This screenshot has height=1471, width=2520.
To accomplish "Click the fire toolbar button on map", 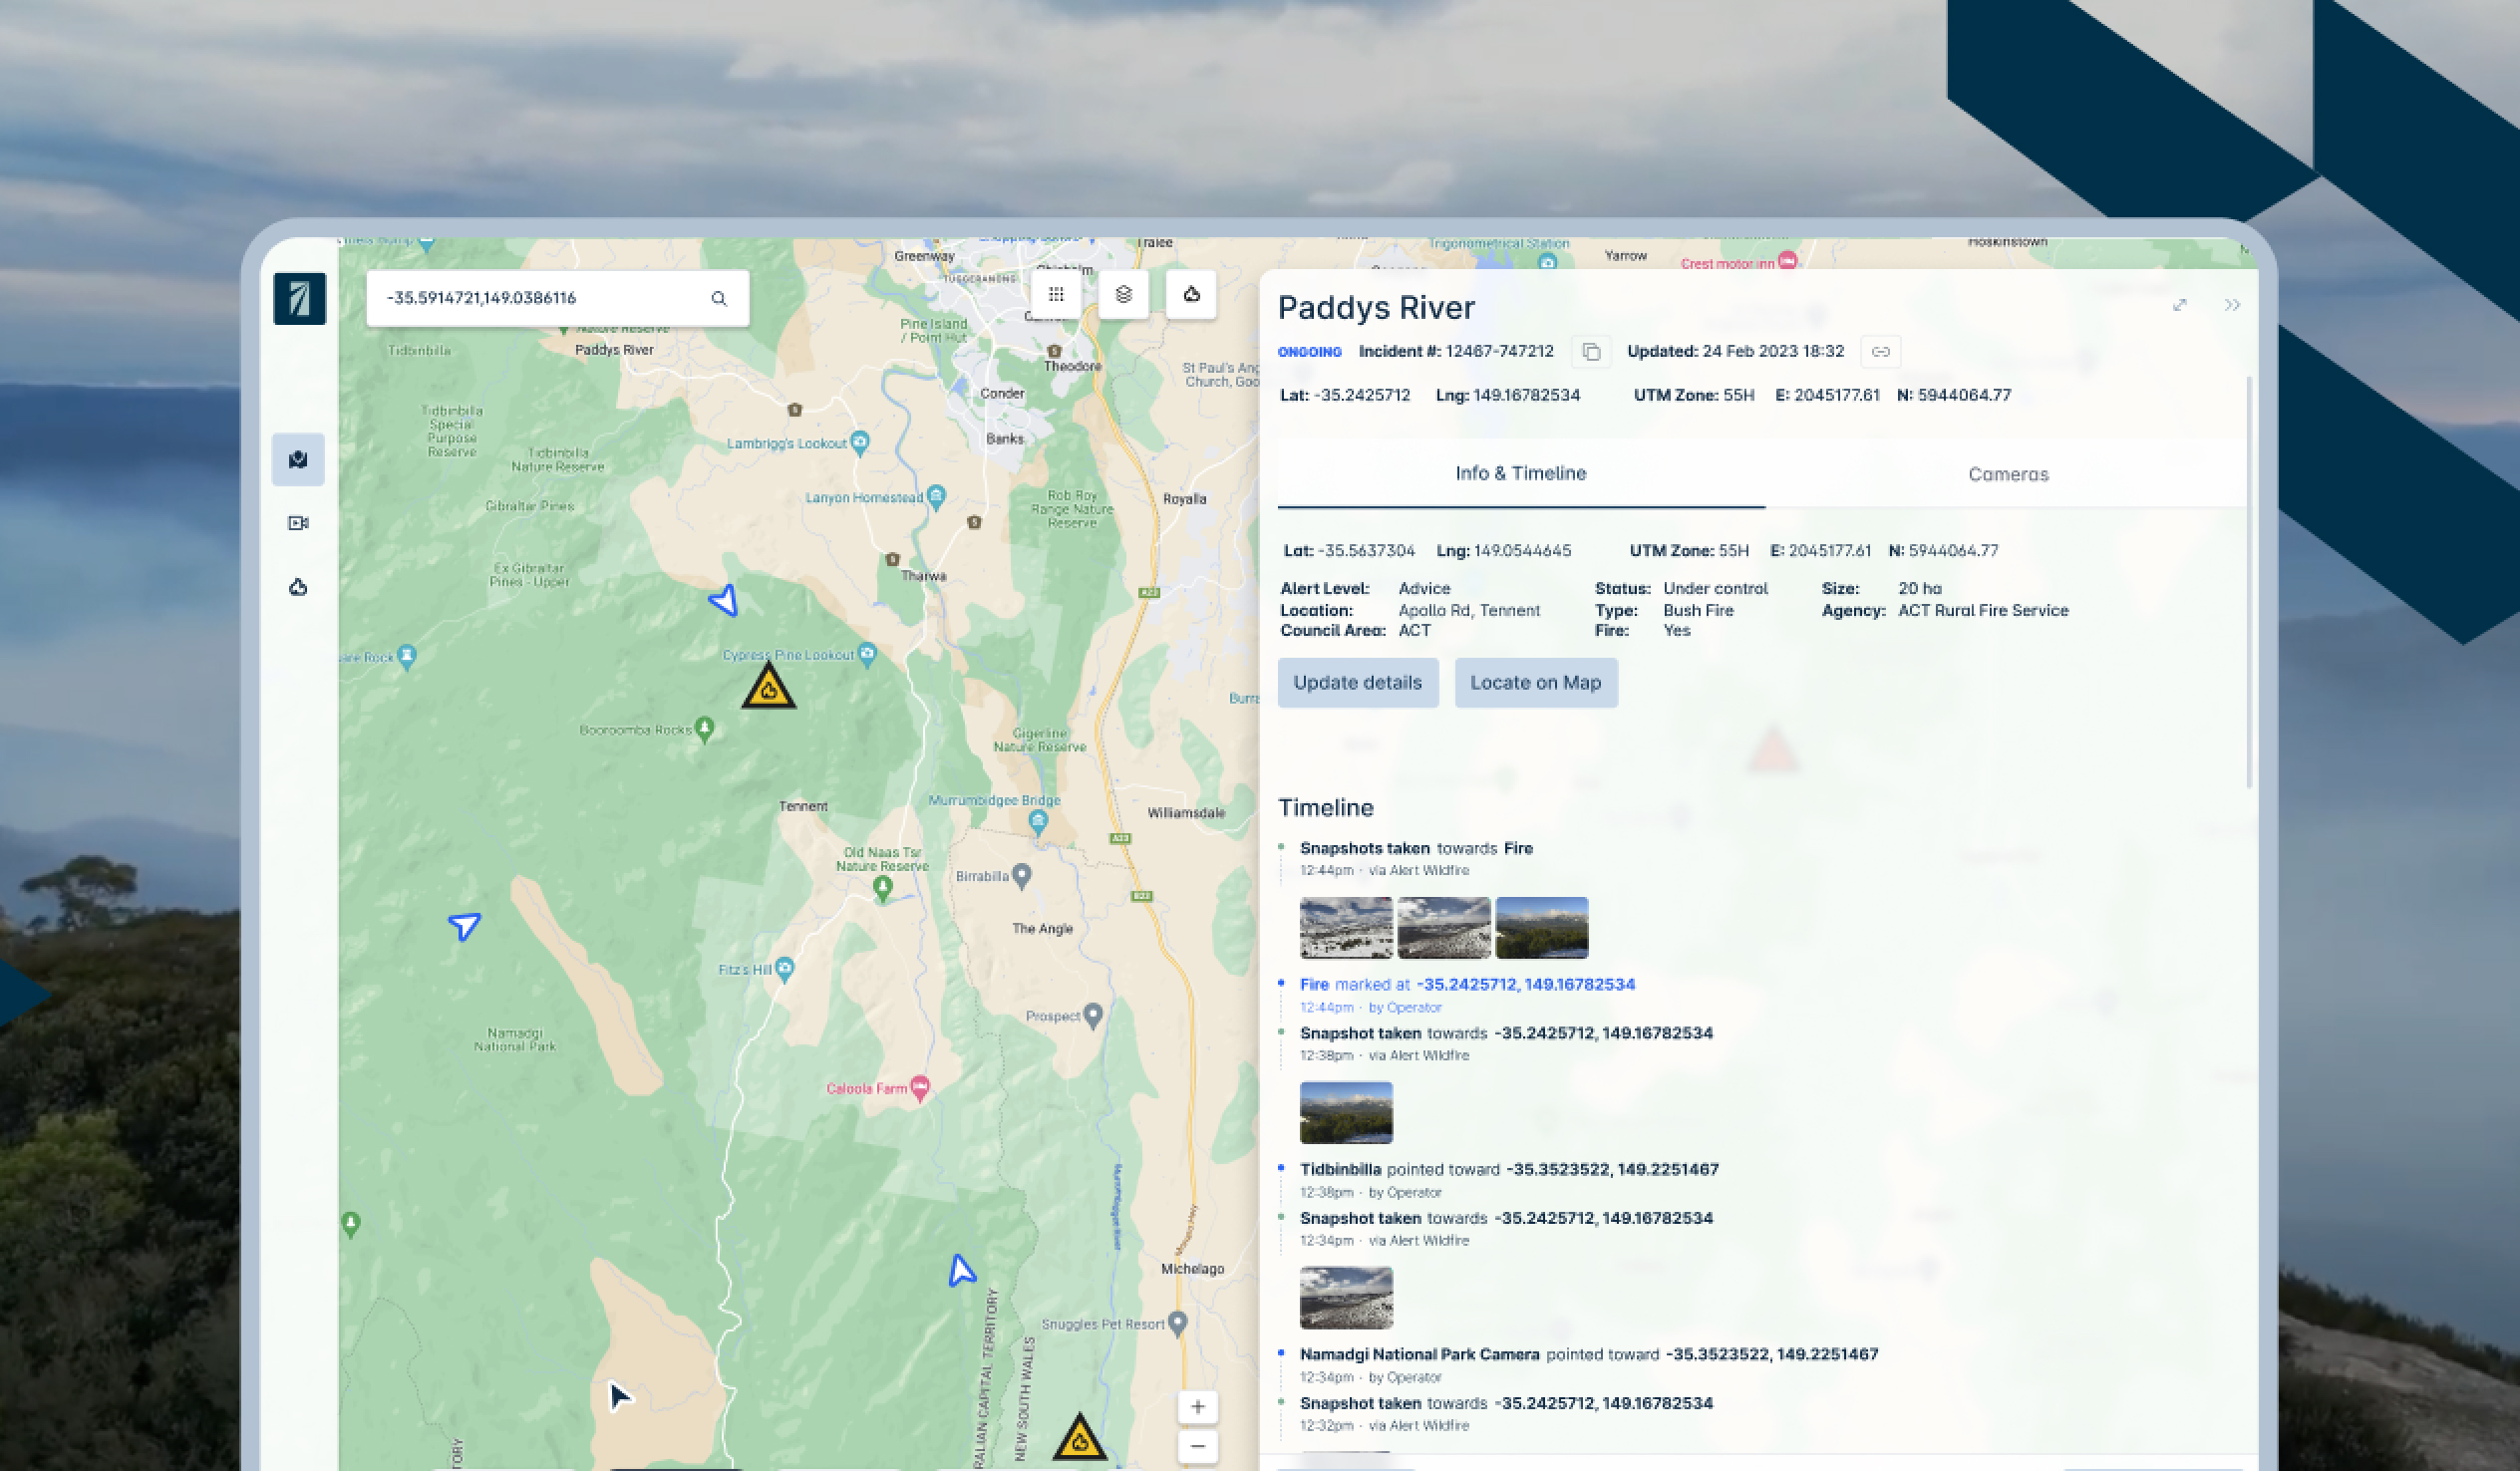I will click(1191, 294).
